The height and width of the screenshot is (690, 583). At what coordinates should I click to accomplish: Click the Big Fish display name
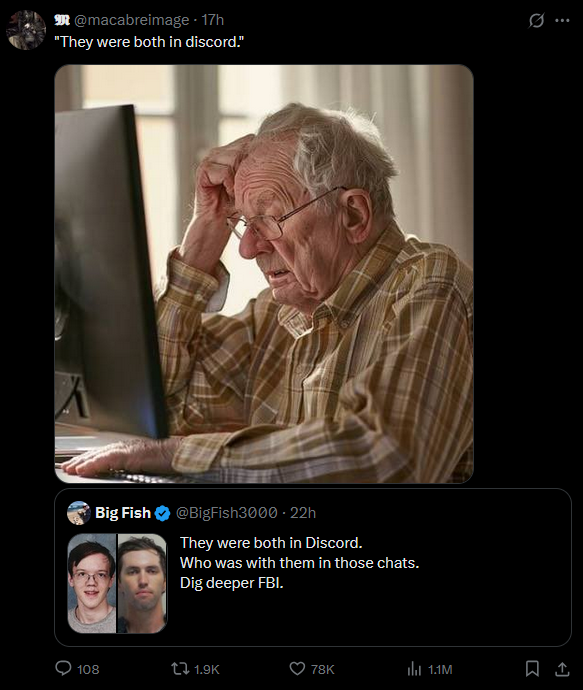click(x=123, y=513)
